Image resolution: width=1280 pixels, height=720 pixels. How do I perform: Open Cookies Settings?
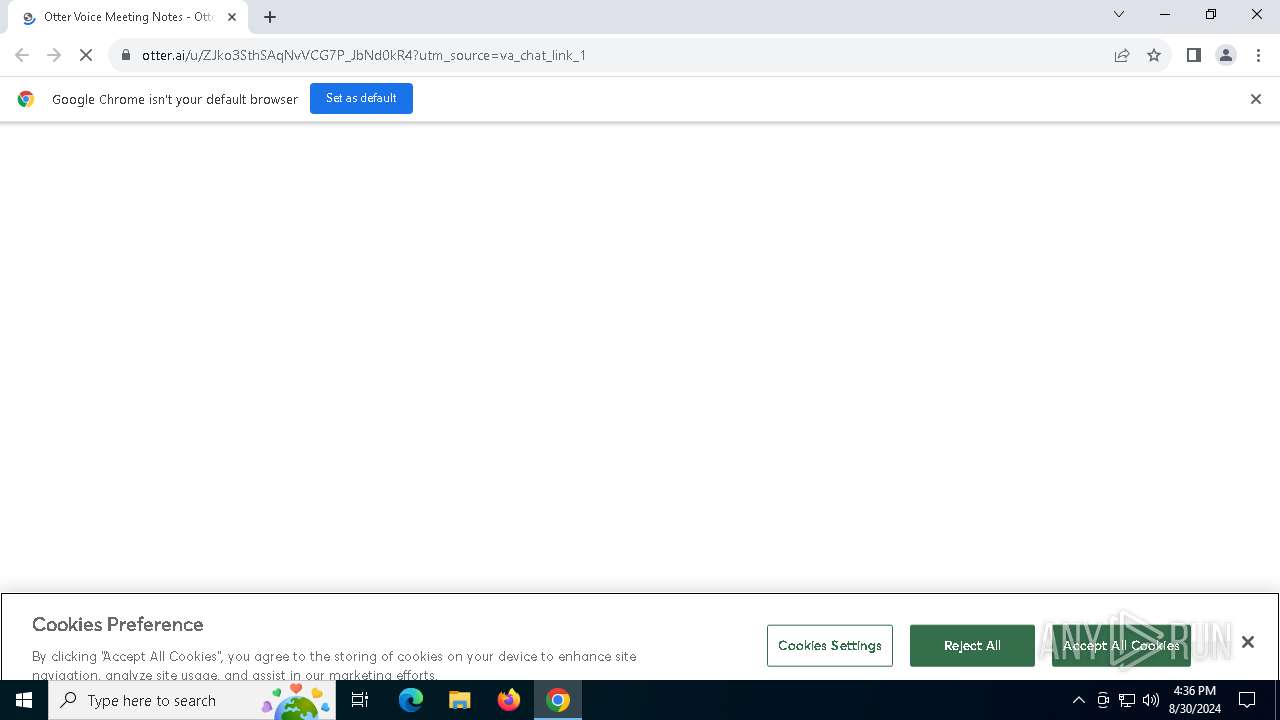click(x=830, y=646)
